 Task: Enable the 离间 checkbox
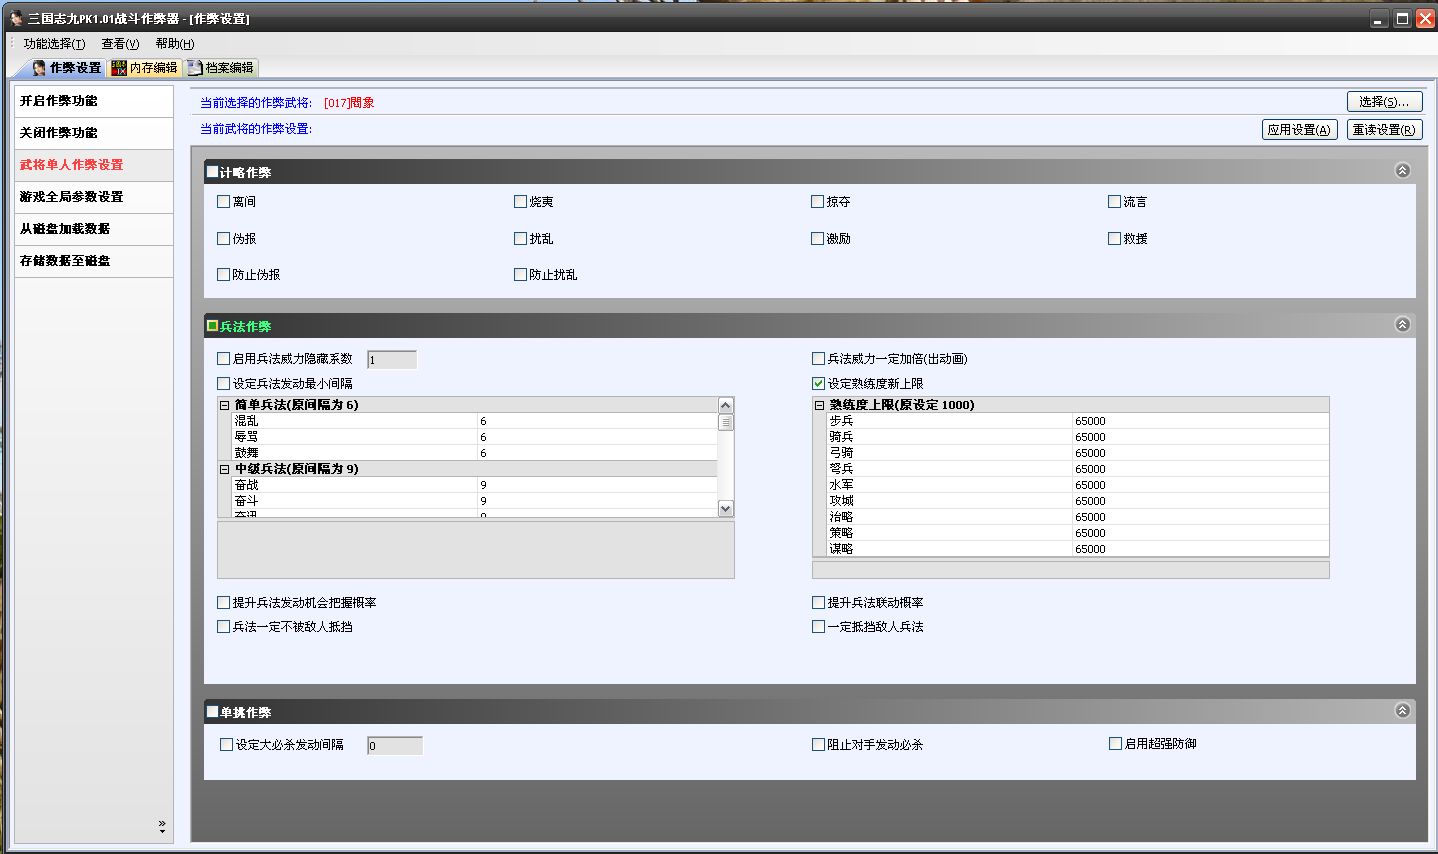tap(224, 202)
